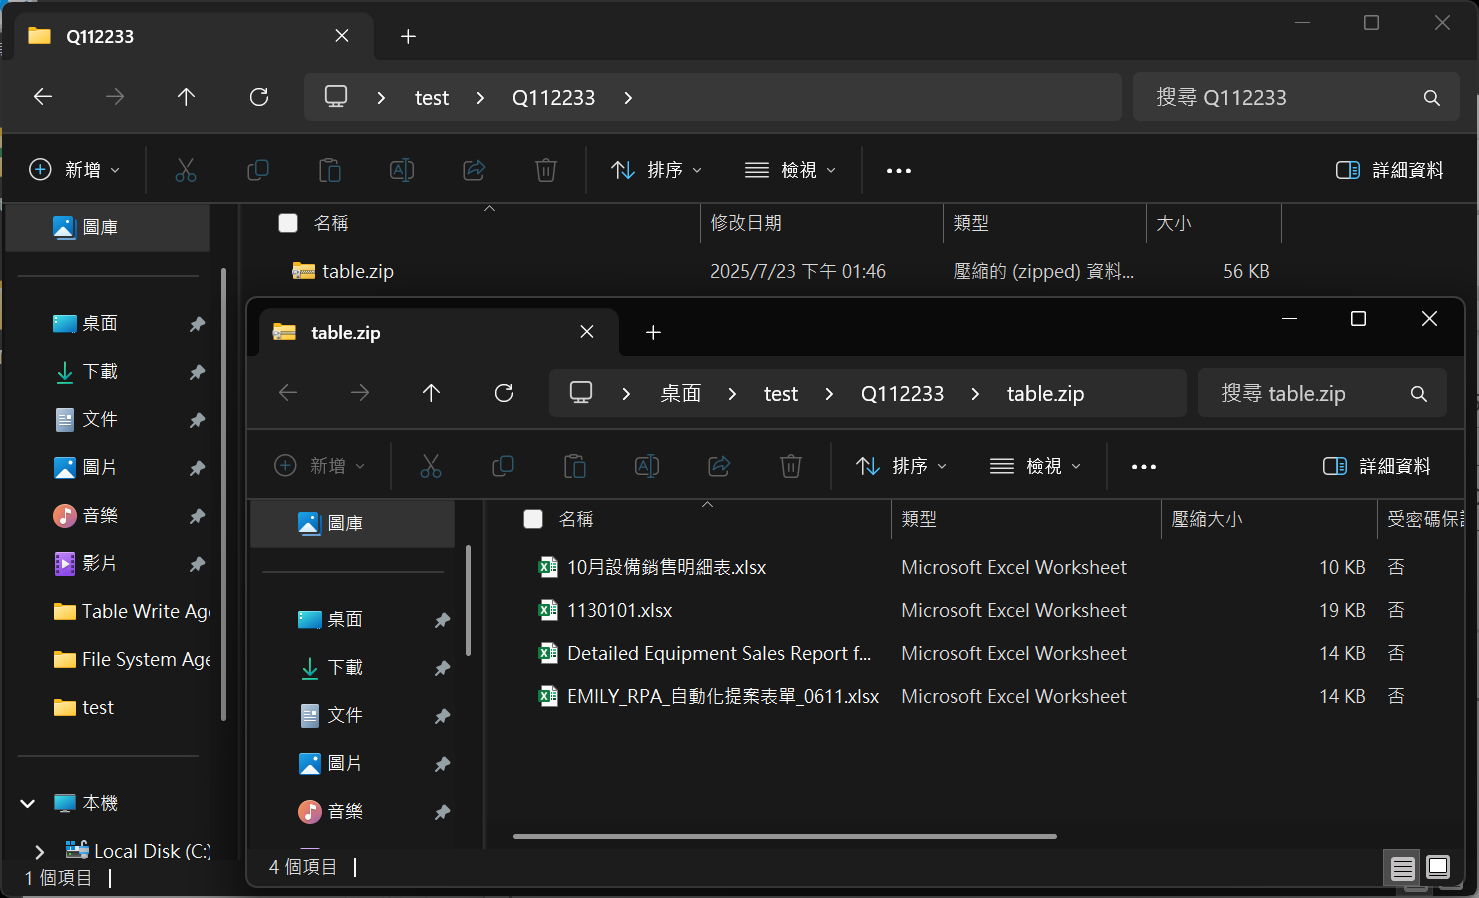
Task: Open 檢視 view dropdown in Q112233 window
Action: click(790, 171)
